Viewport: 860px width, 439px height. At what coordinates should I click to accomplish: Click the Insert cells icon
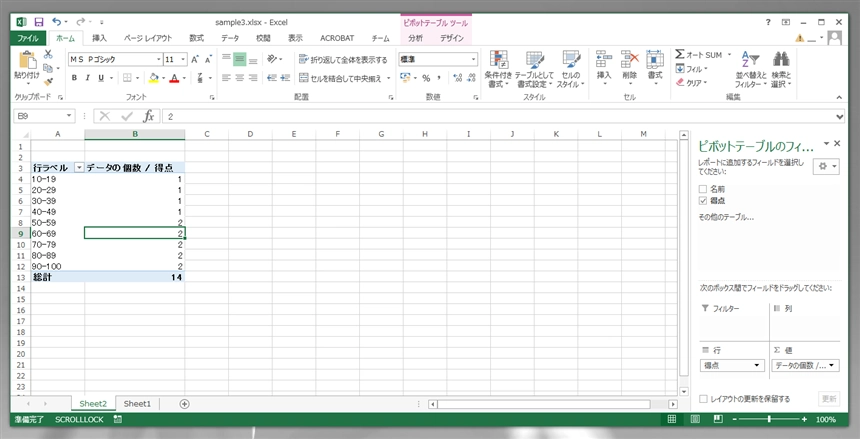[604, 60]
